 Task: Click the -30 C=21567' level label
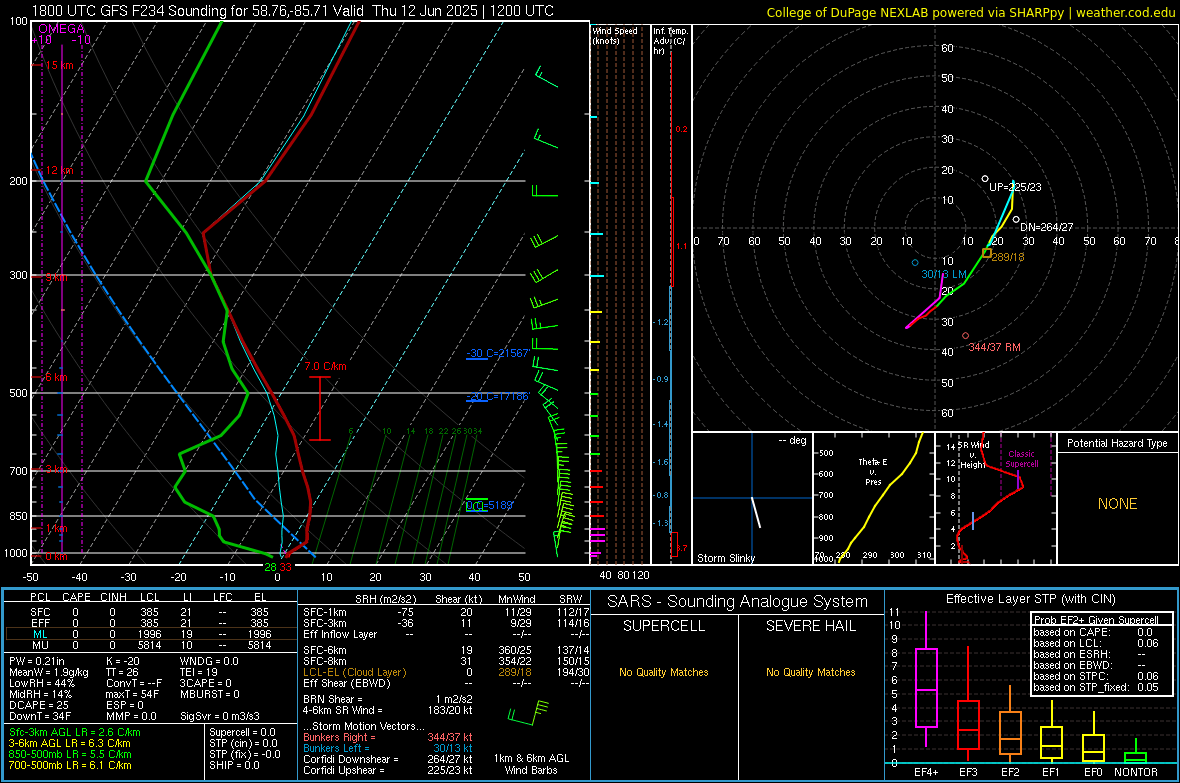point(498,353)
